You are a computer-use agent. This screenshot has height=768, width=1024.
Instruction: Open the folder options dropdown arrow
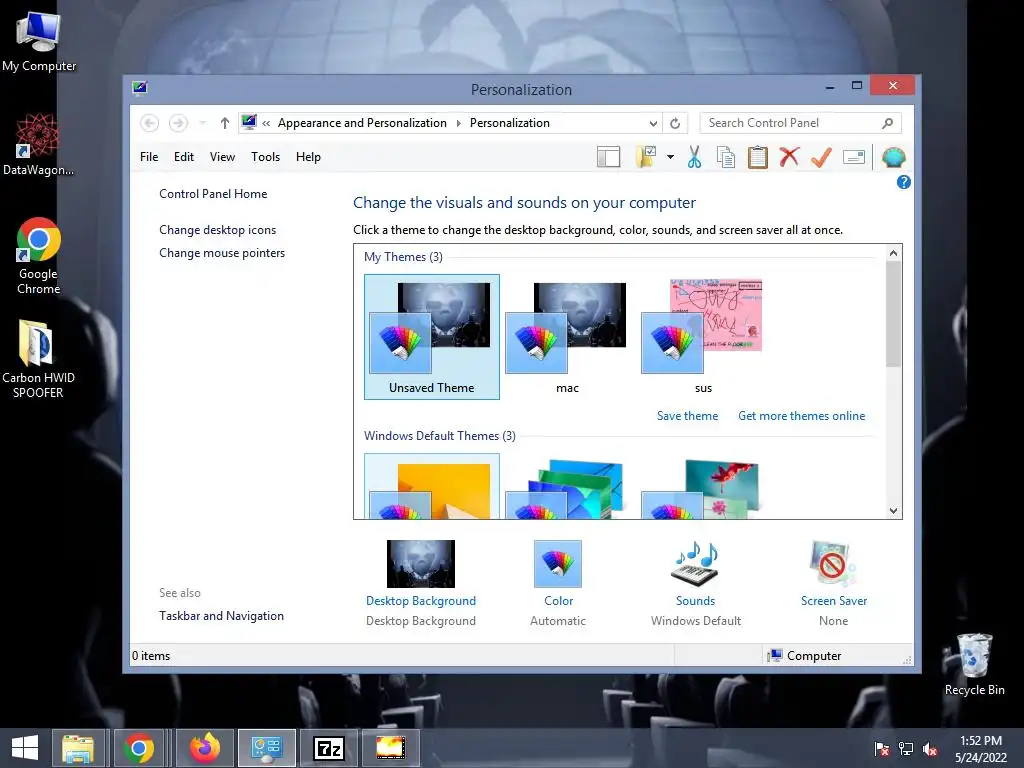671,157
